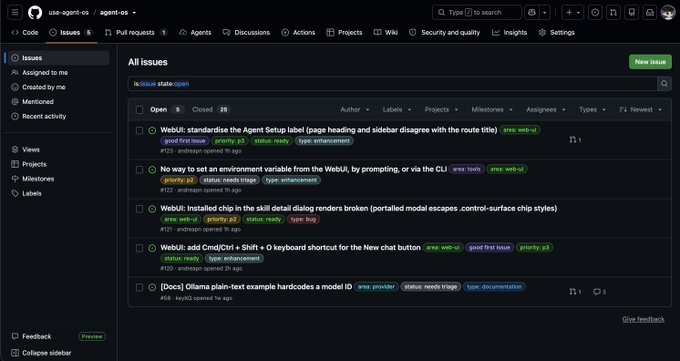Select Created by me in sidebar
The image size is (680, 361).
(58, 87)
